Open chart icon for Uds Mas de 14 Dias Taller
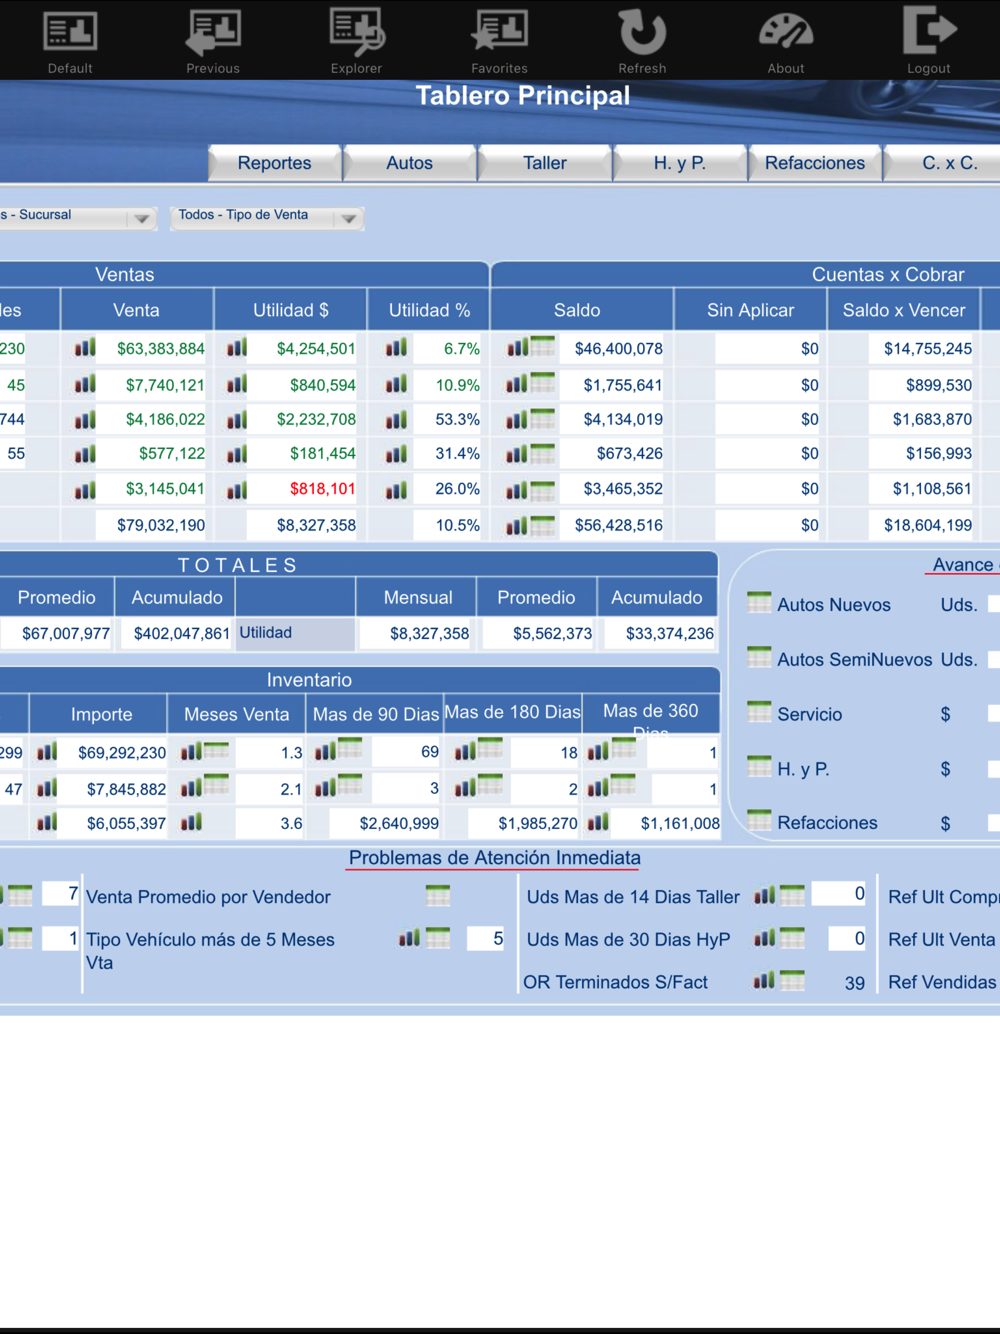Image resolution: width=1000 pixels, height=1334 pixels. click(765, 896)
